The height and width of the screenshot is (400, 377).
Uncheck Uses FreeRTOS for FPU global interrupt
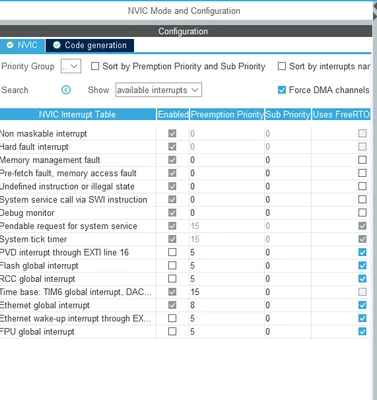tap(362, 332)
